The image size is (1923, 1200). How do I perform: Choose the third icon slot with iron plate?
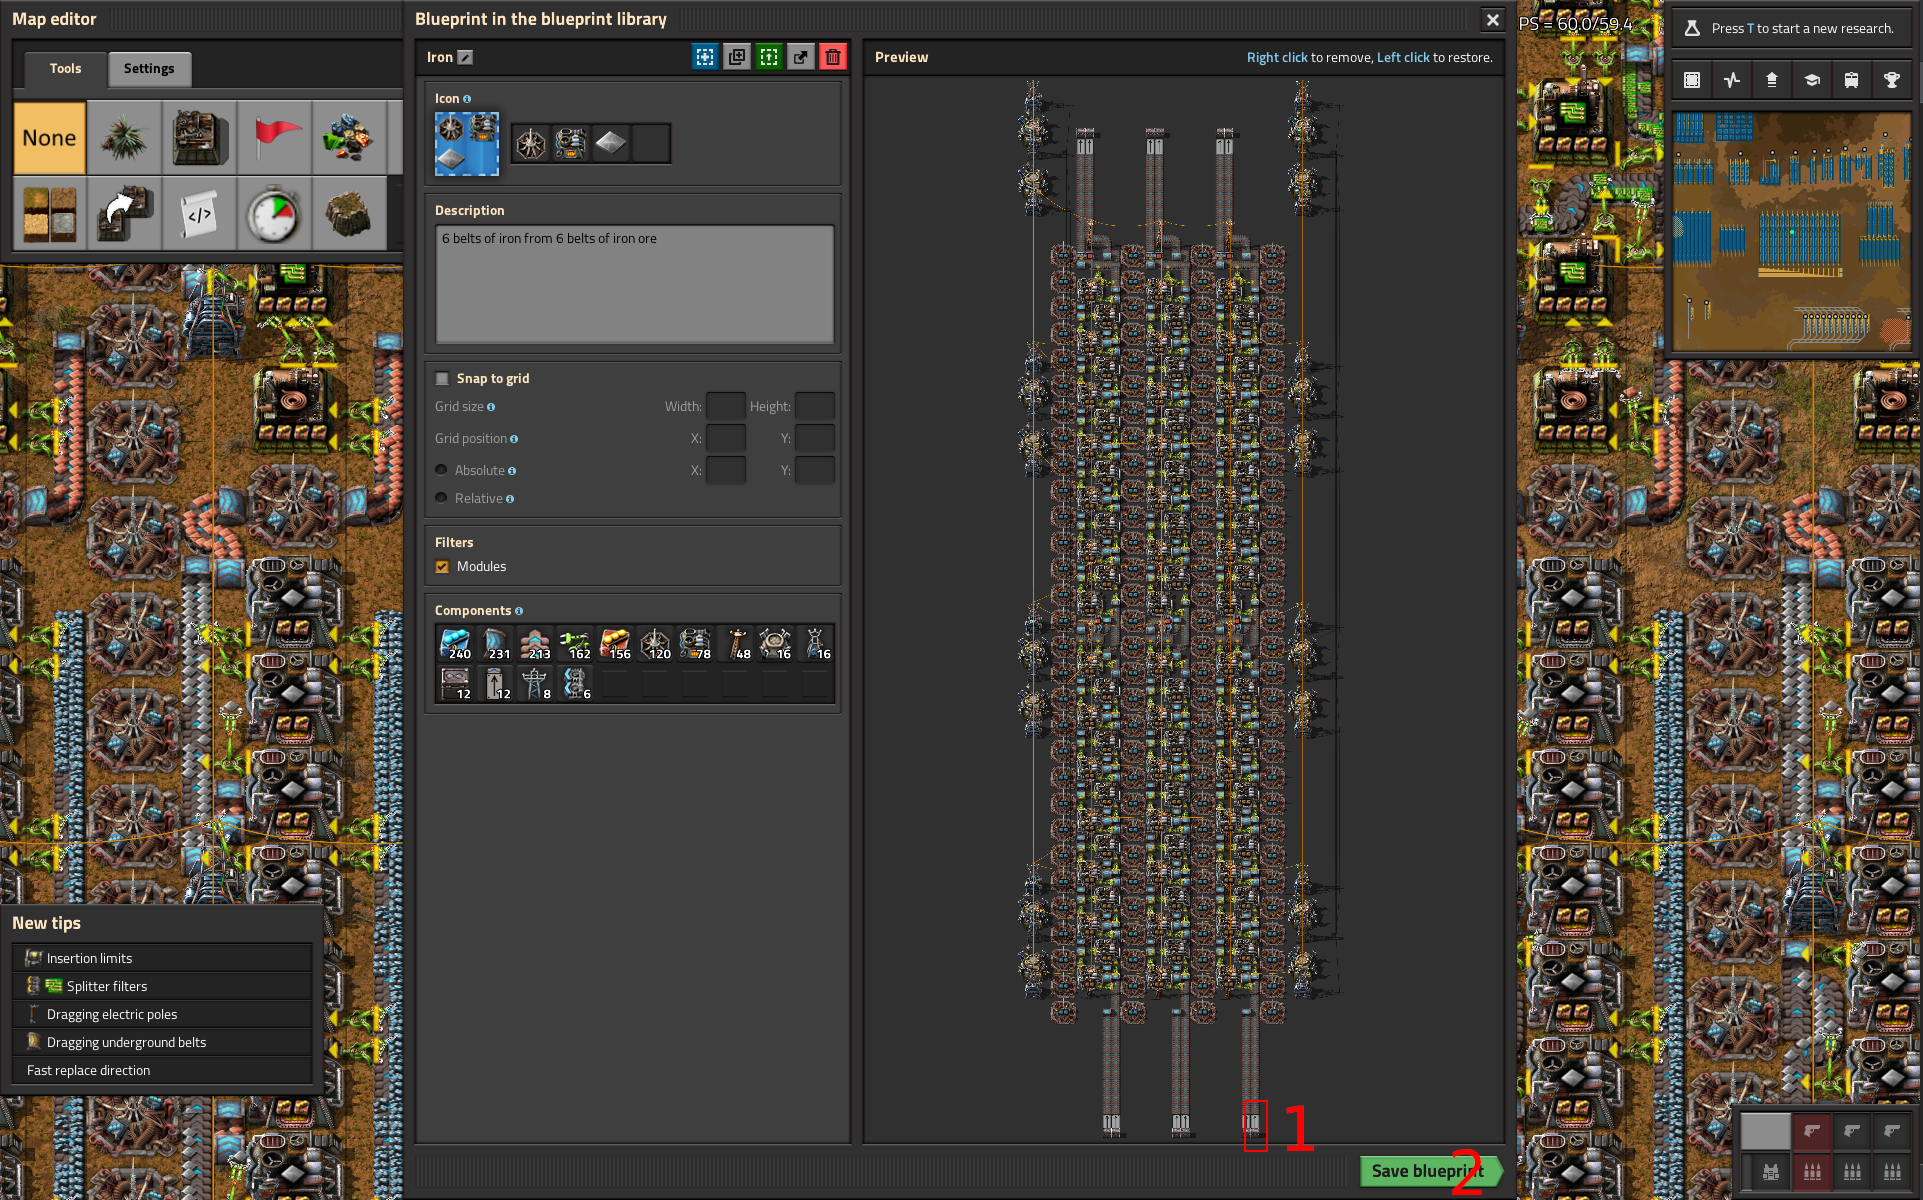click(611, 144)
